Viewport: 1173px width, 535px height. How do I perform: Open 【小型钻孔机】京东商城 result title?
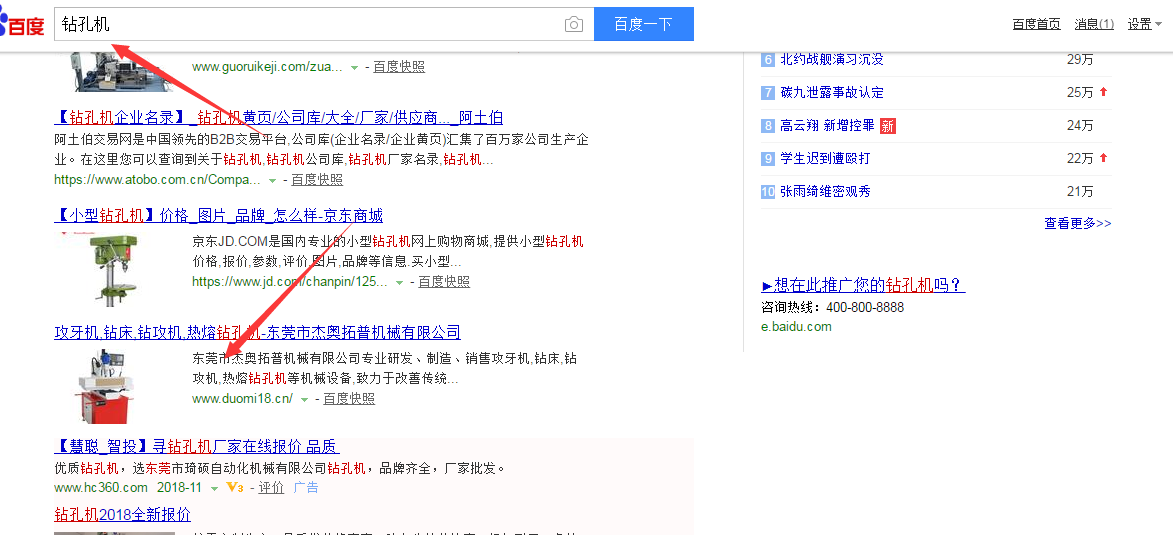pyautogui.click(x=218, y=216)
